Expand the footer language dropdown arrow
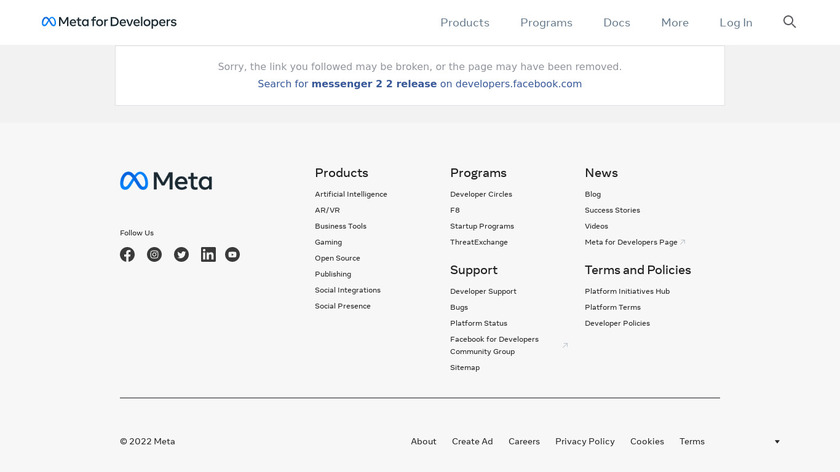 [777, 442]
